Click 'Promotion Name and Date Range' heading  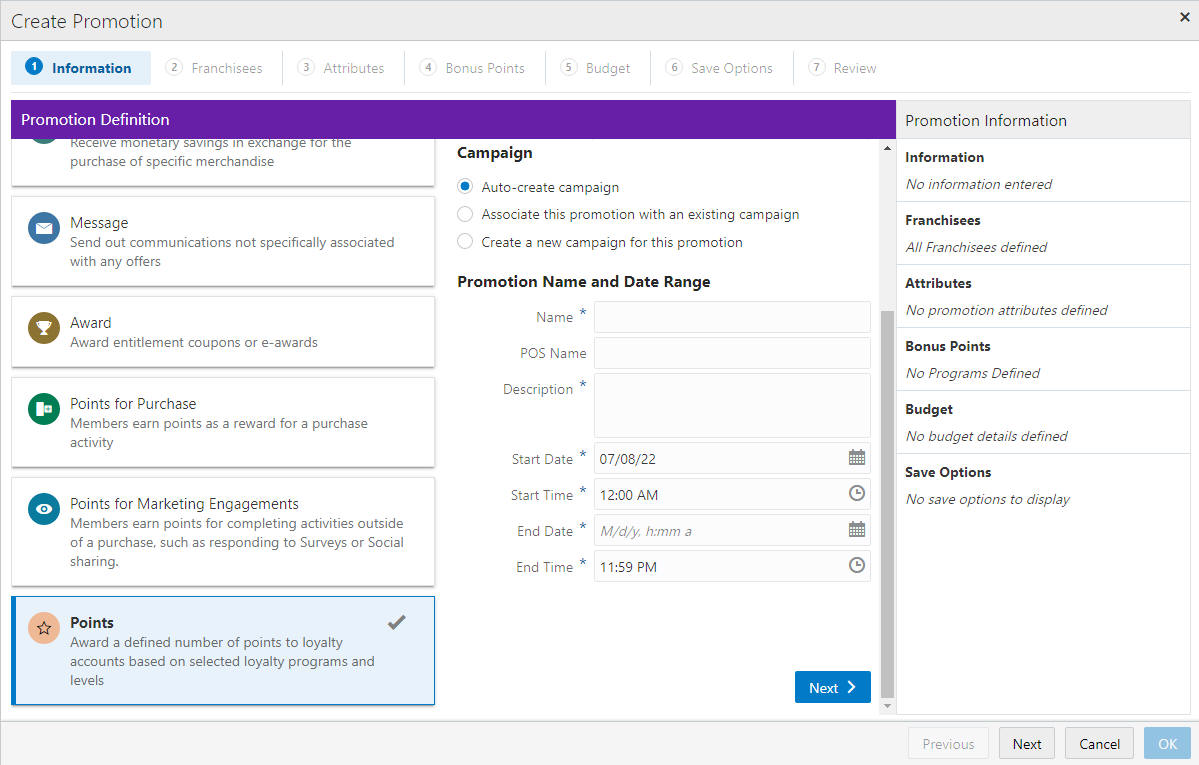coord(583,282)
